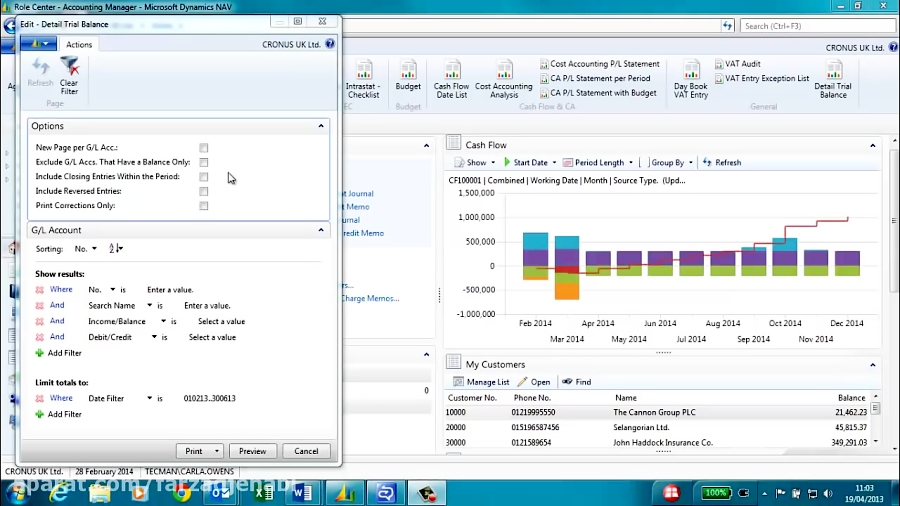
Task: Open Cash Flow Date List report
Action: pyautogui.click(x=451, y=80)
